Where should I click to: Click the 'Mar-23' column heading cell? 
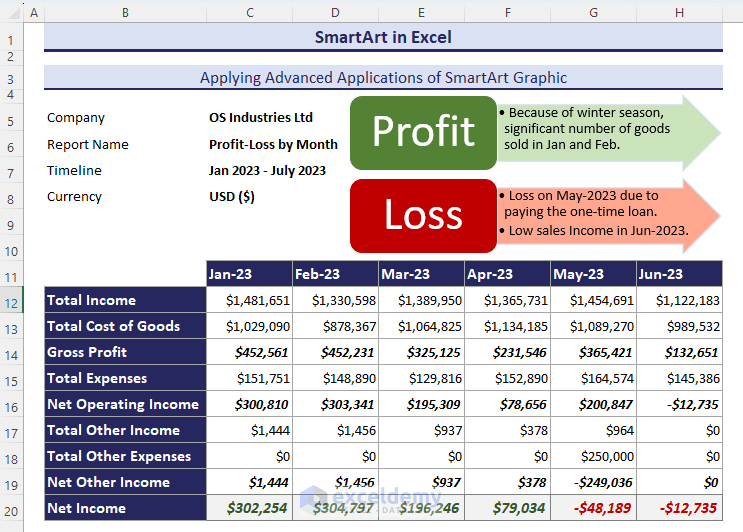(x=421, y=274)
